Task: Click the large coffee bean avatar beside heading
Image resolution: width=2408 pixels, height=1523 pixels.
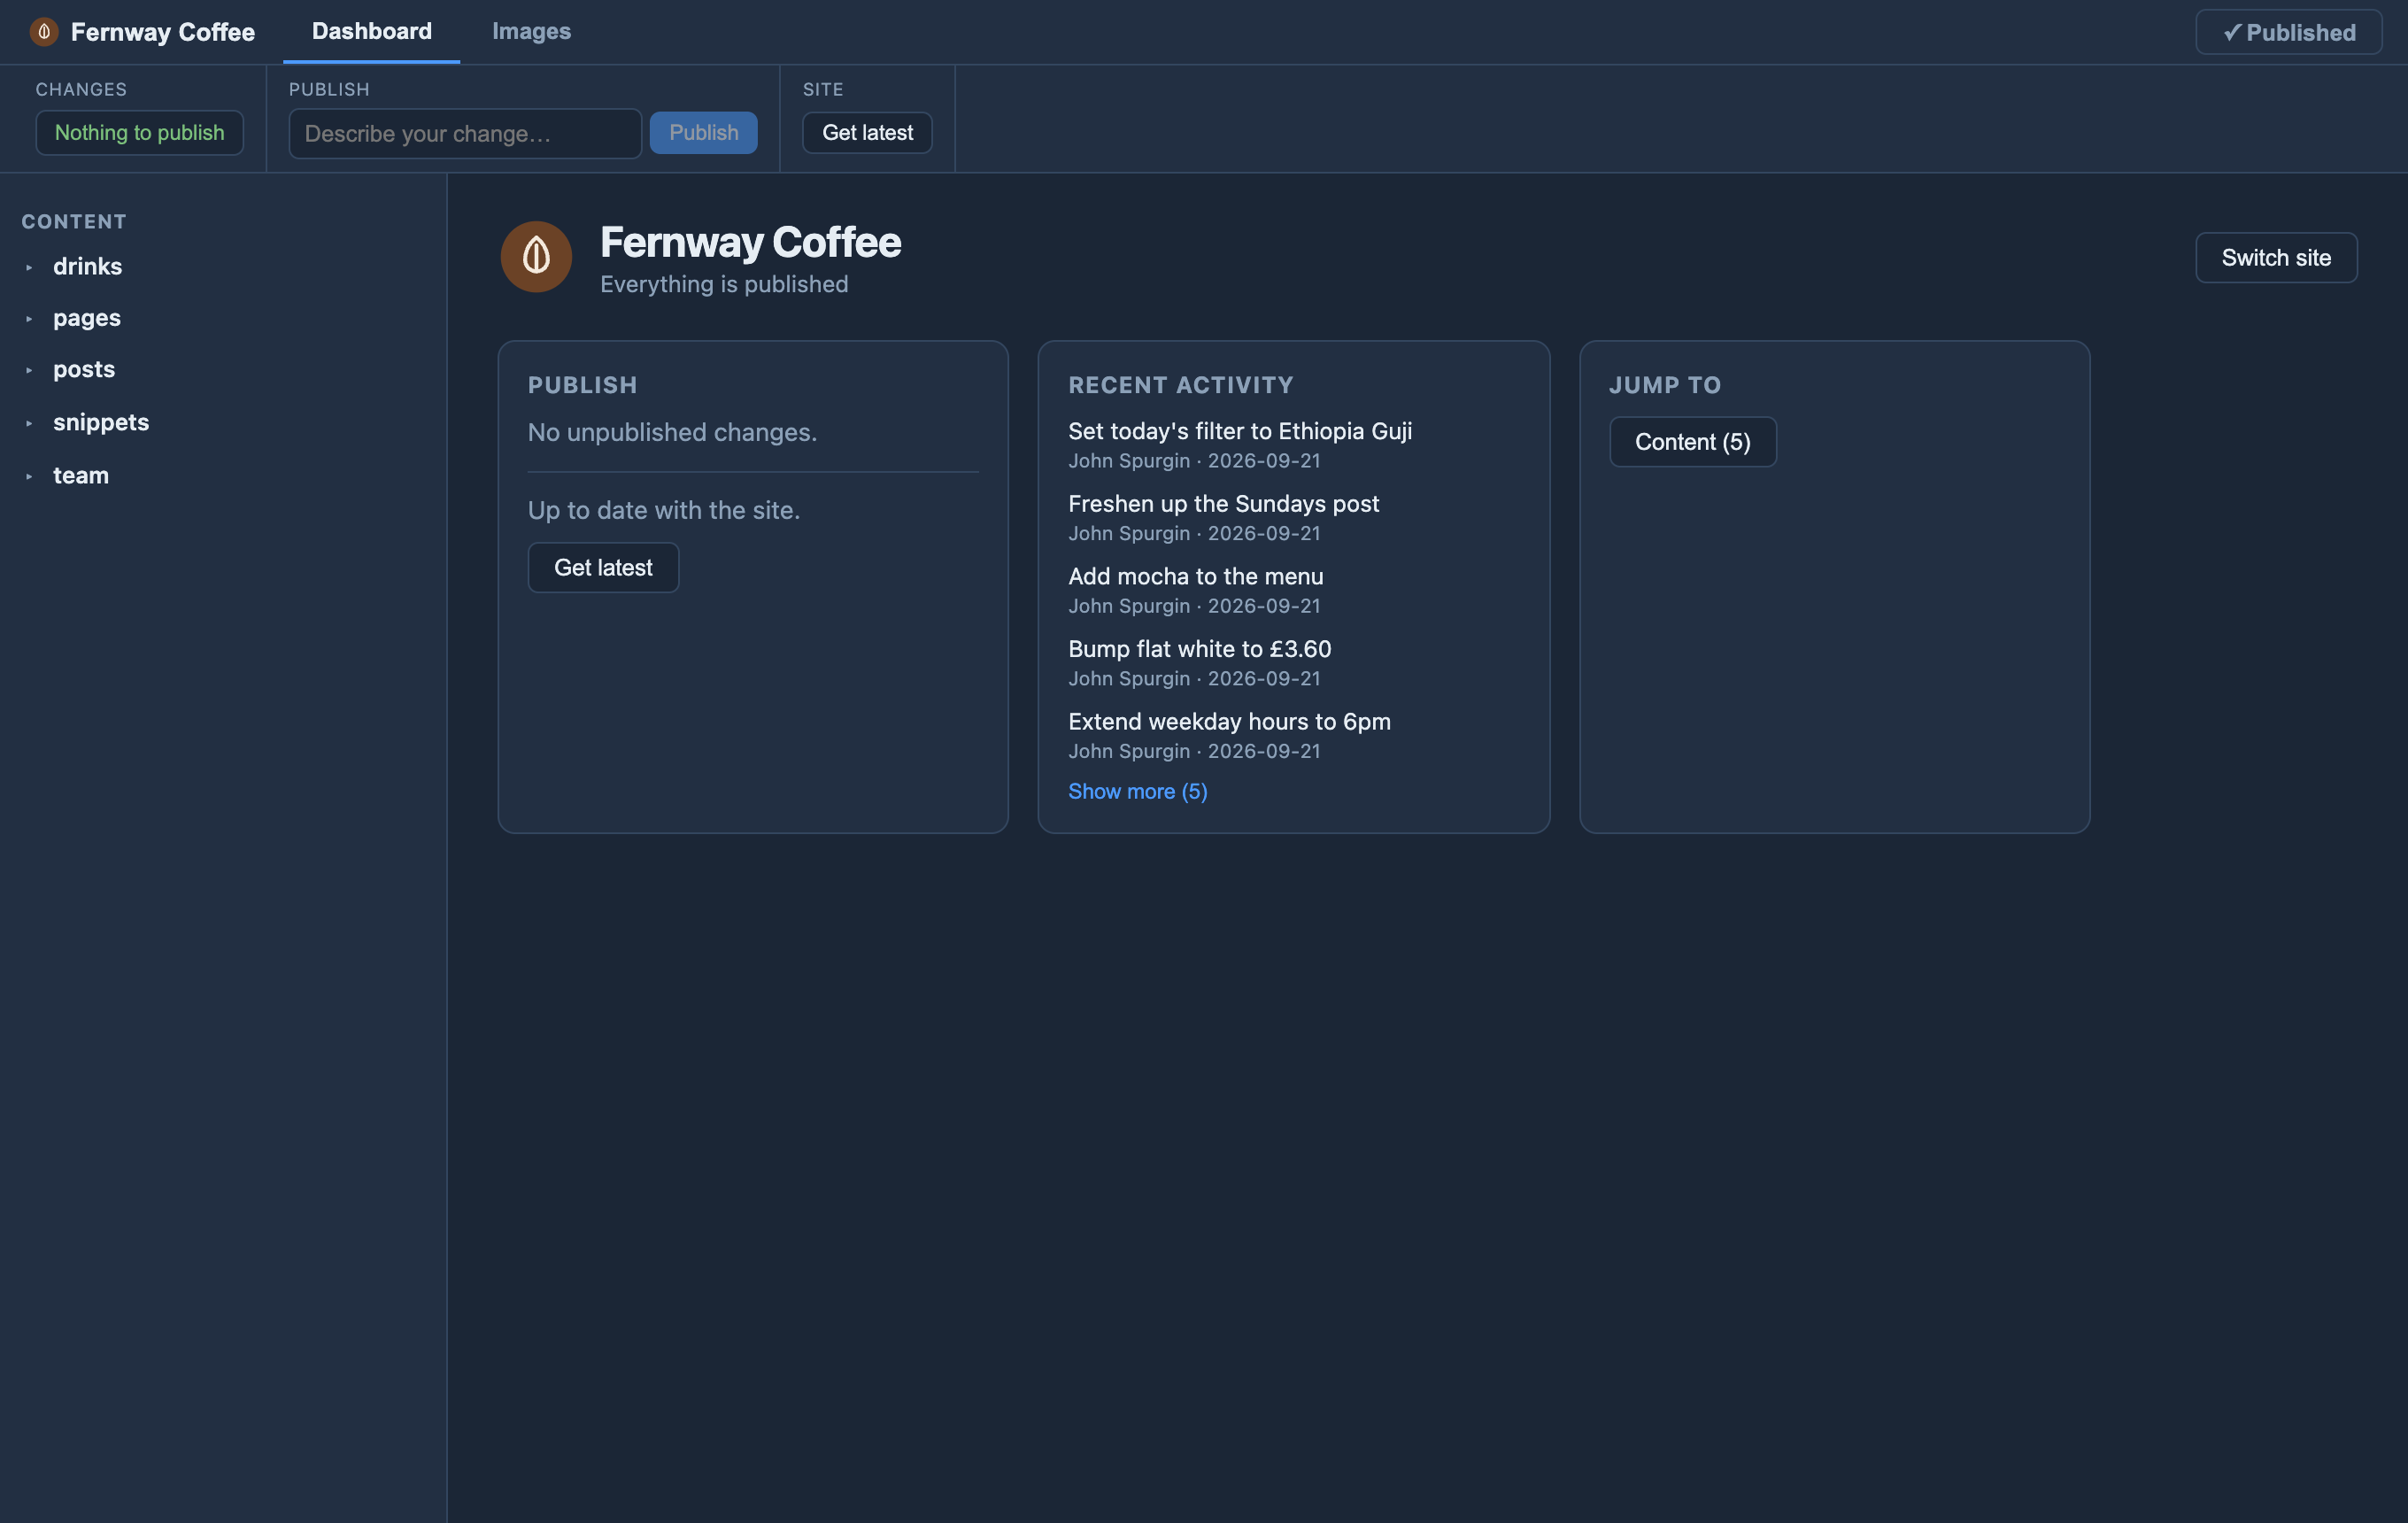Action: pos(536,257)
